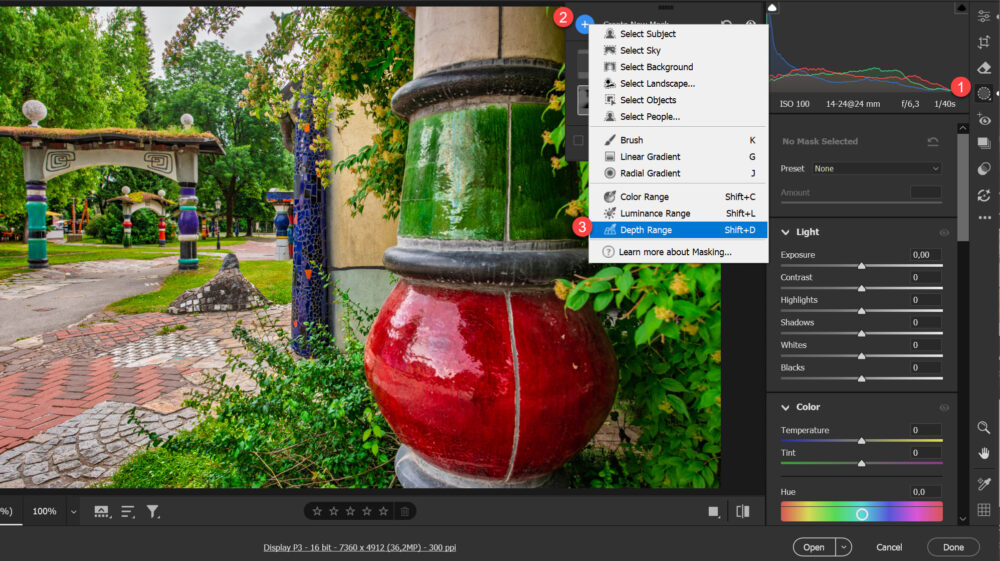Choose Select Sky from the mask menu
The image size is (1000, 561).
[640, 50]
